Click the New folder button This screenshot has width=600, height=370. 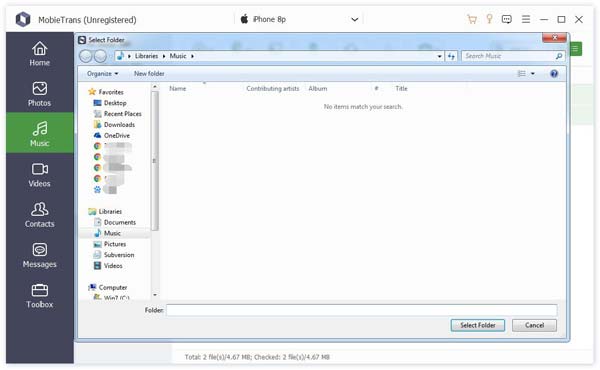(x=149, y=73)
